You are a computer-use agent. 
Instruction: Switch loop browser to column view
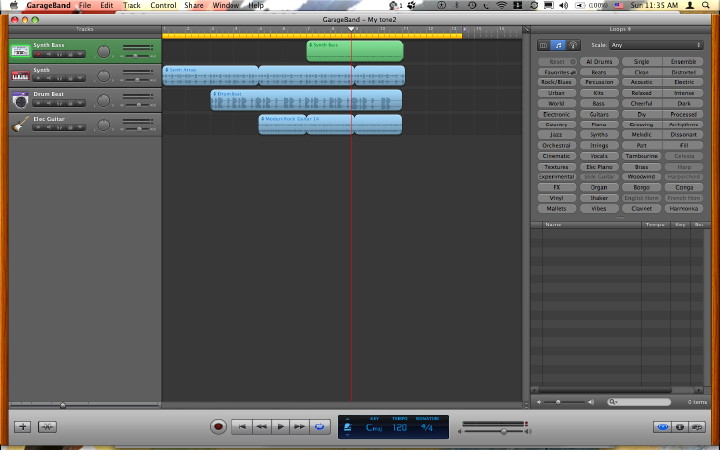(x=544, y=45)
